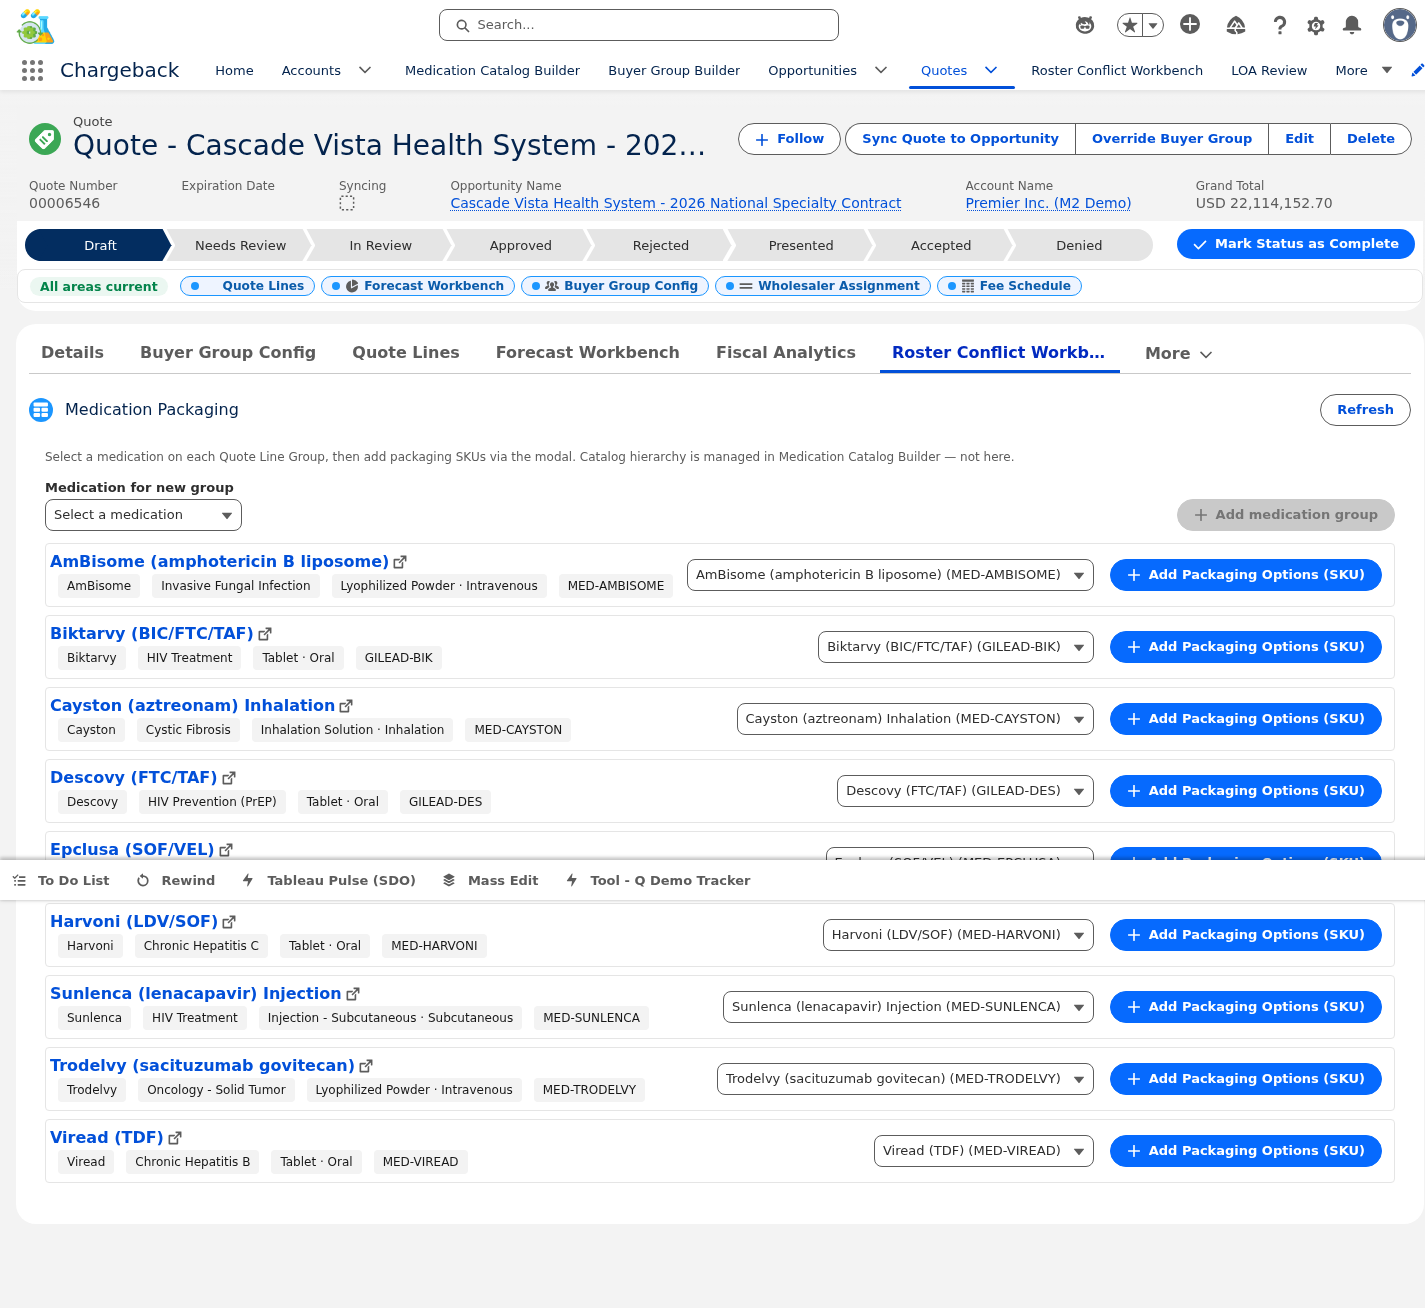Viewport: 1425px width, 1308px height.
Task: Switch to the Quote Lines tab
Action: coord(406,353)
